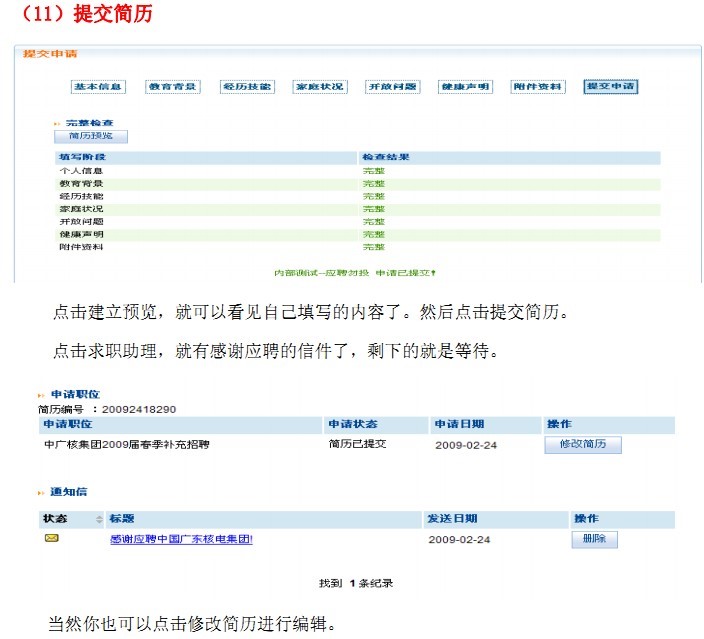Viewport: 704px width, 639px height.
Task: Click the 提交申请 tab
Action: coord(610,87)
